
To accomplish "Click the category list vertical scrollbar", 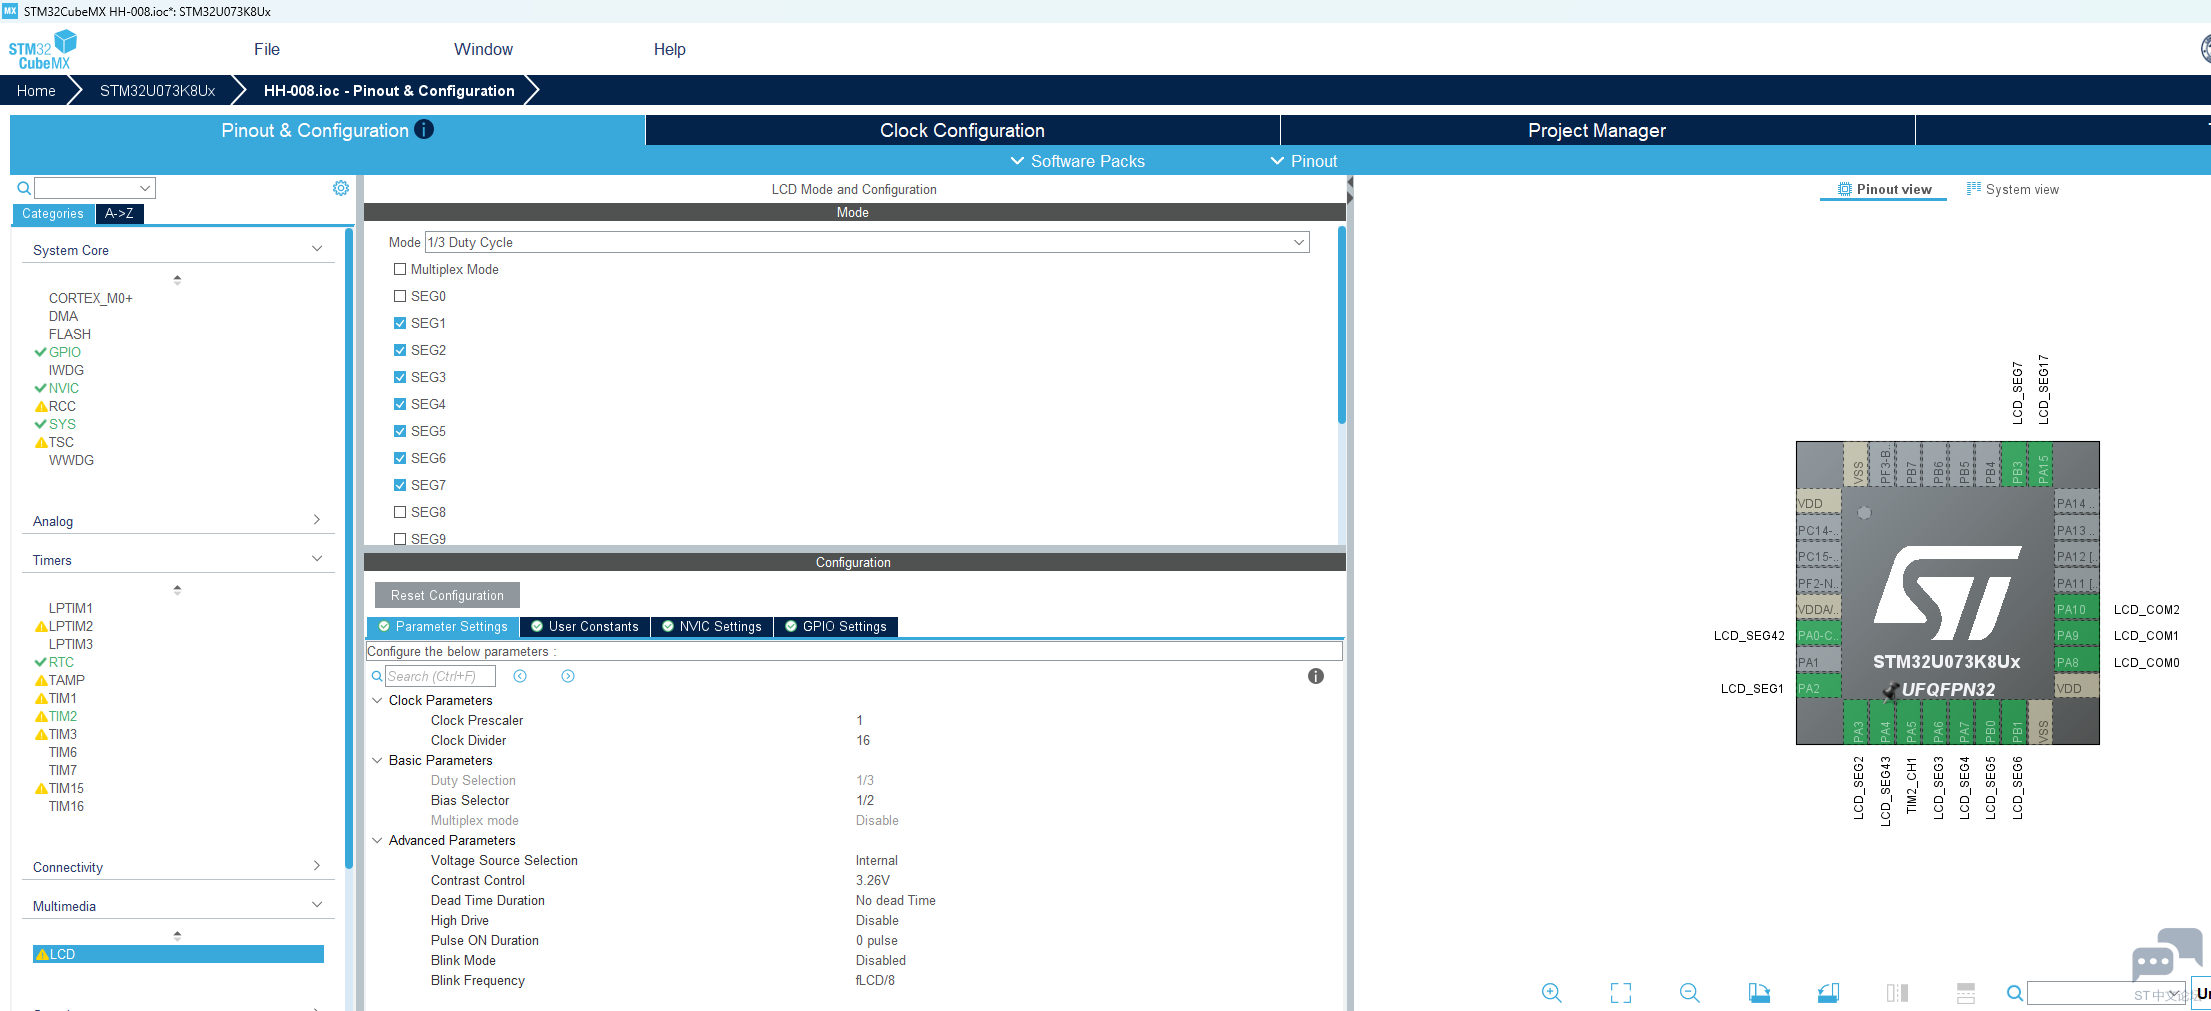I will tap(348, 549).
